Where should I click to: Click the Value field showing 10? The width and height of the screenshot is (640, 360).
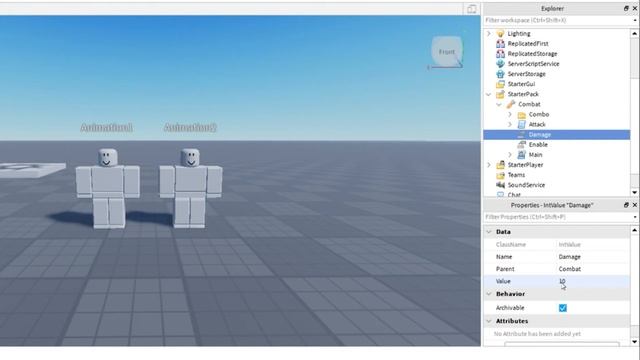tap(593, 281)
